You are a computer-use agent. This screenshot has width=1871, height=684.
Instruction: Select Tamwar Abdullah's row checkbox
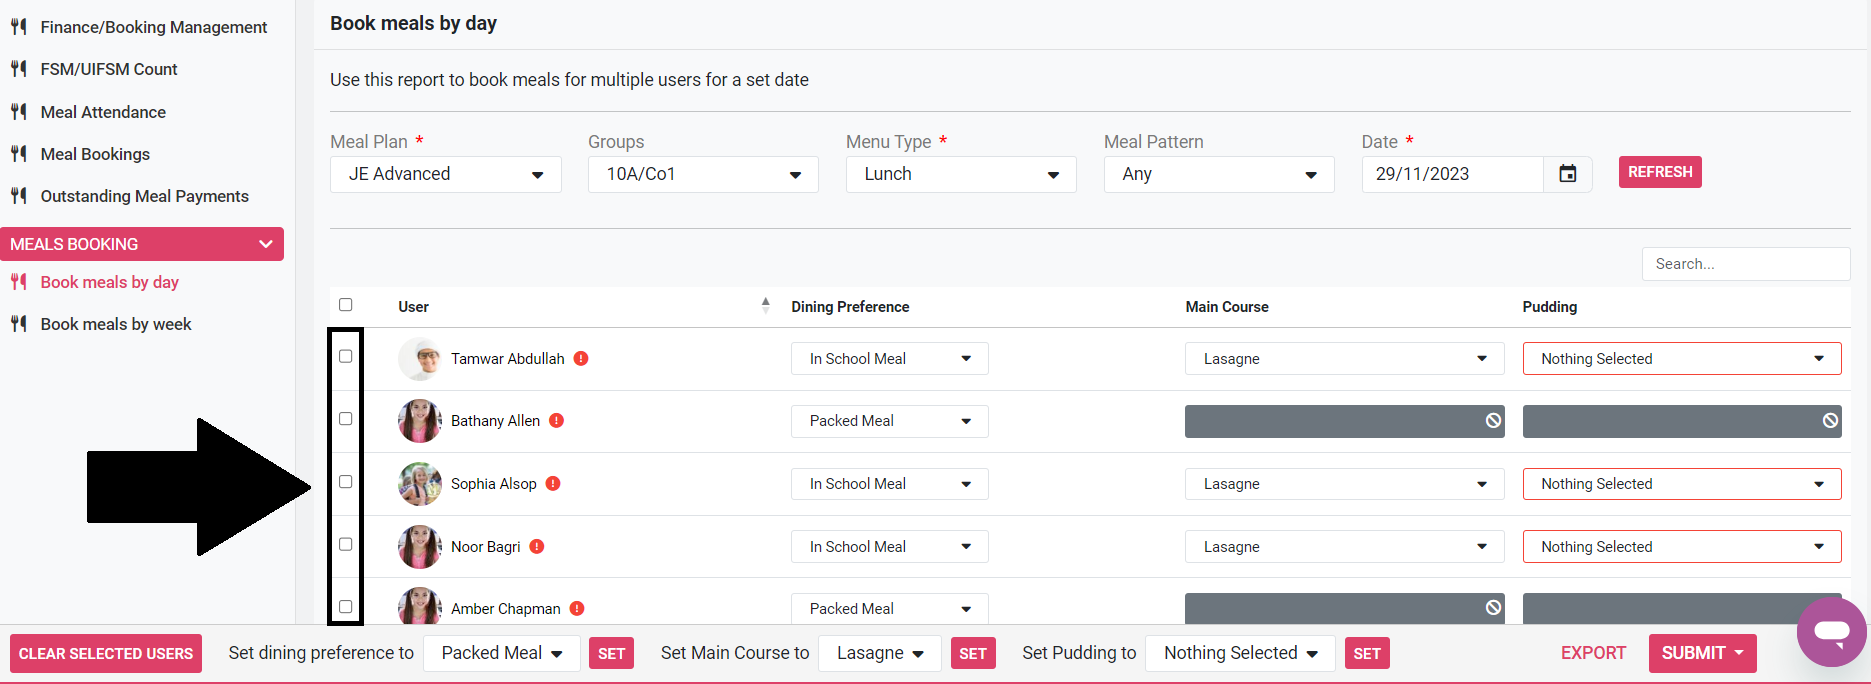(346, 356)
